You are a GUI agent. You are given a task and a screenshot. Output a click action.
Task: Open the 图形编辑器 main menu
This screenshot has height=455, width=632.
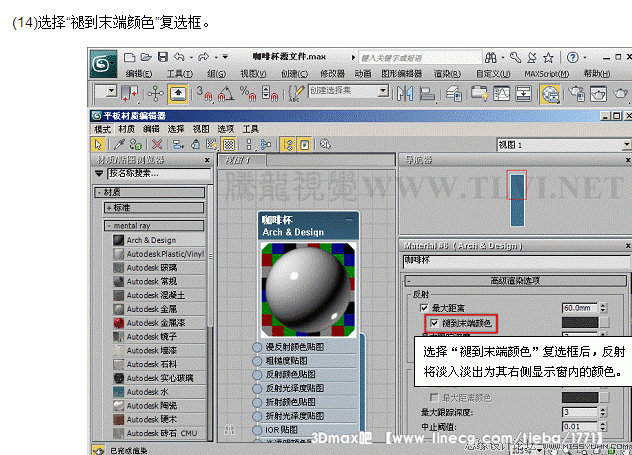click(x=401, y=74)
